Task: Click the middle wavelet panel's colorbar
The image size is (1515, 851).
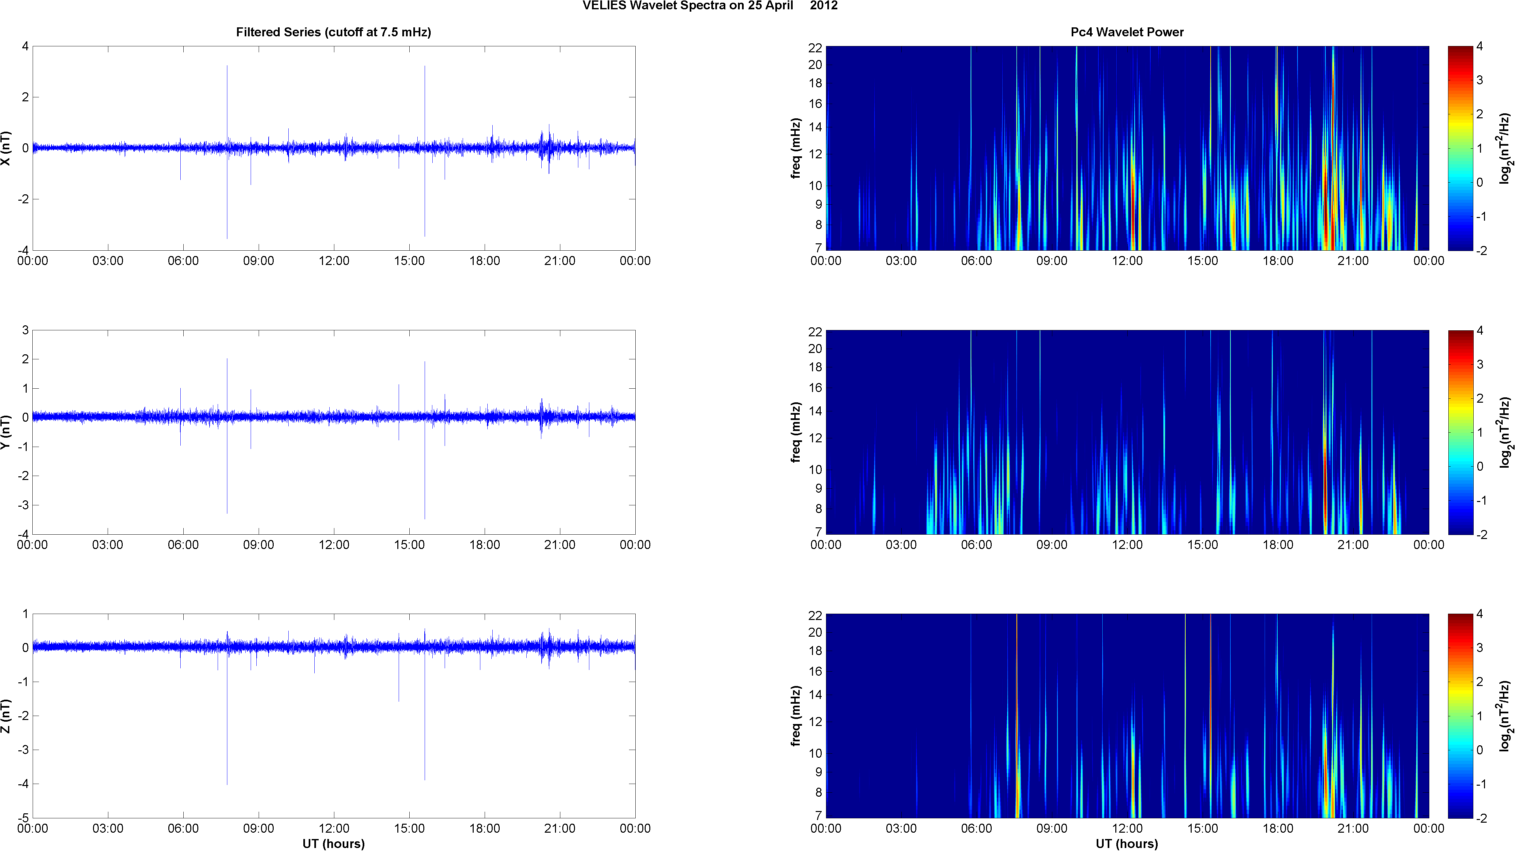Action: coord(1460,432)
